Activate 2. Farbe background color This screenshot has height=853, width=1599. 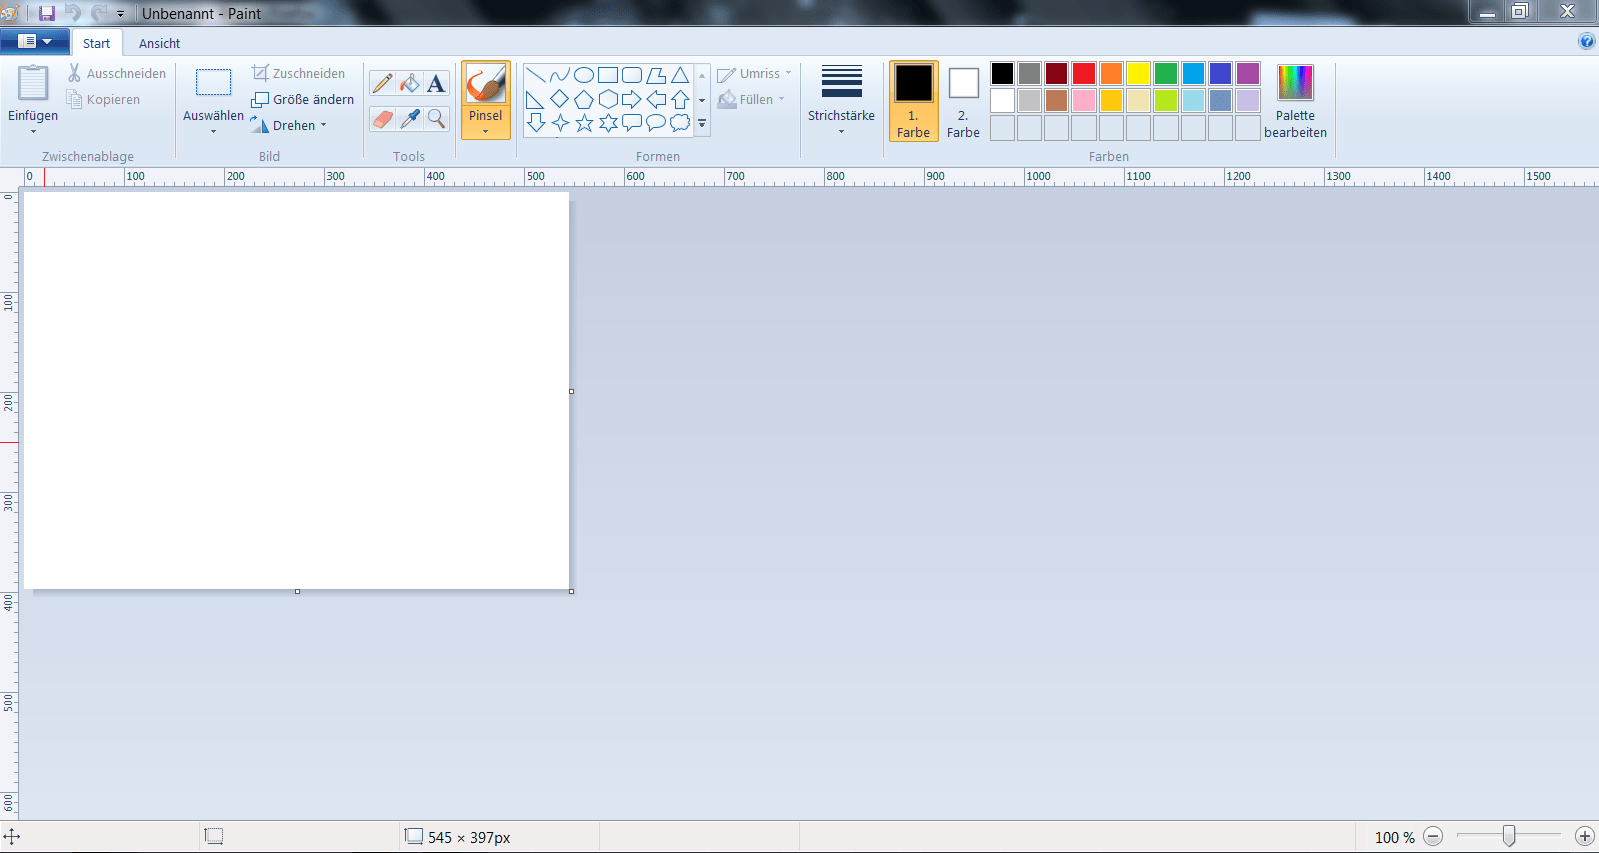[963, 101]
